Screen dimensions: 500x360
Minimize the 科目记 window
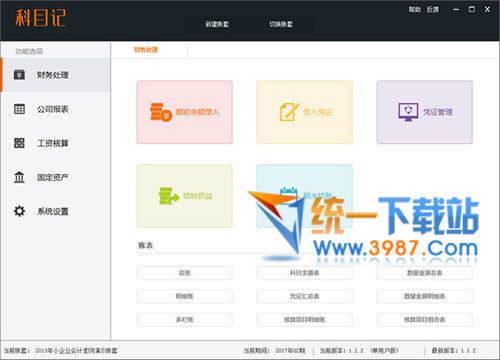(x=456, y=10)
